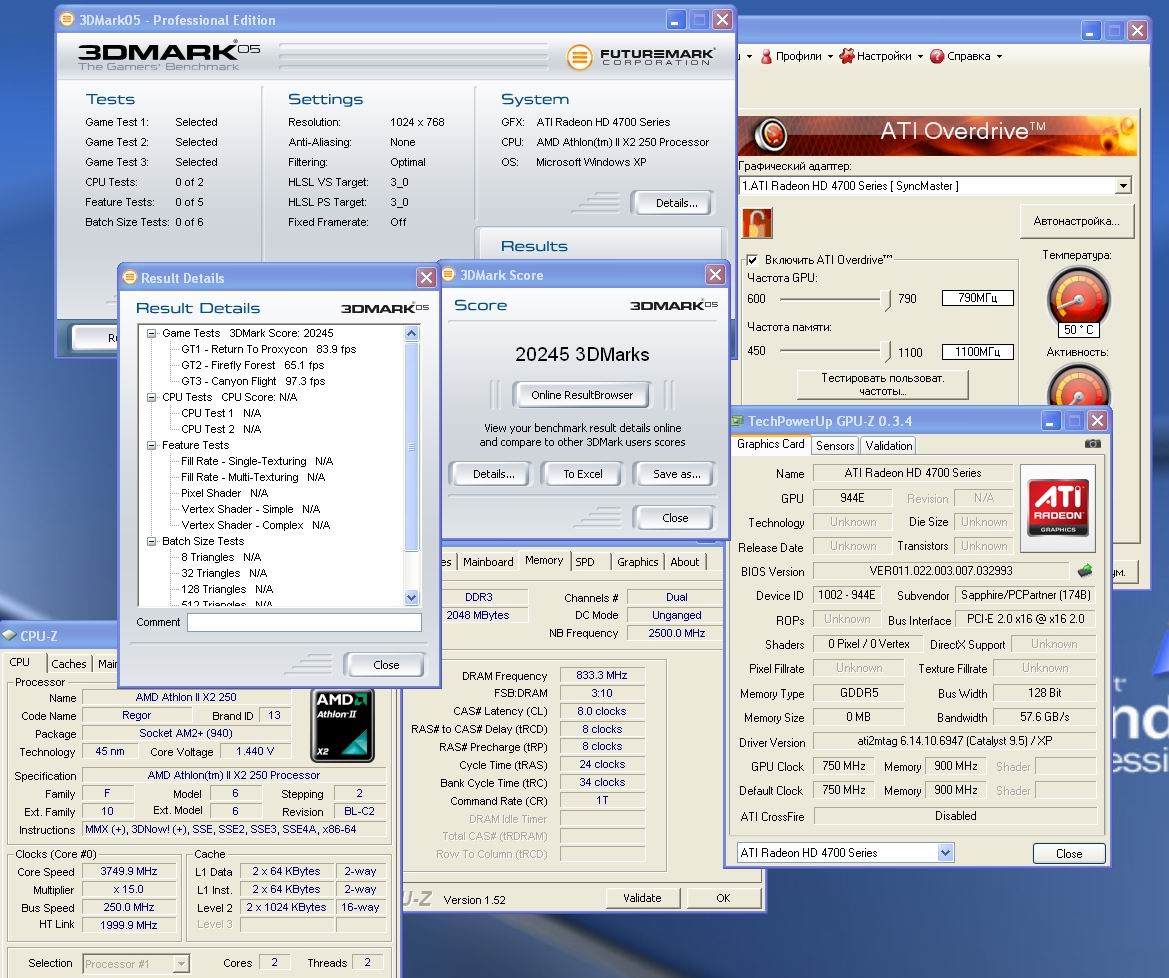Click the 3DMark05 title bar icon
1169x978 pixels.
[x=67, y=19]
